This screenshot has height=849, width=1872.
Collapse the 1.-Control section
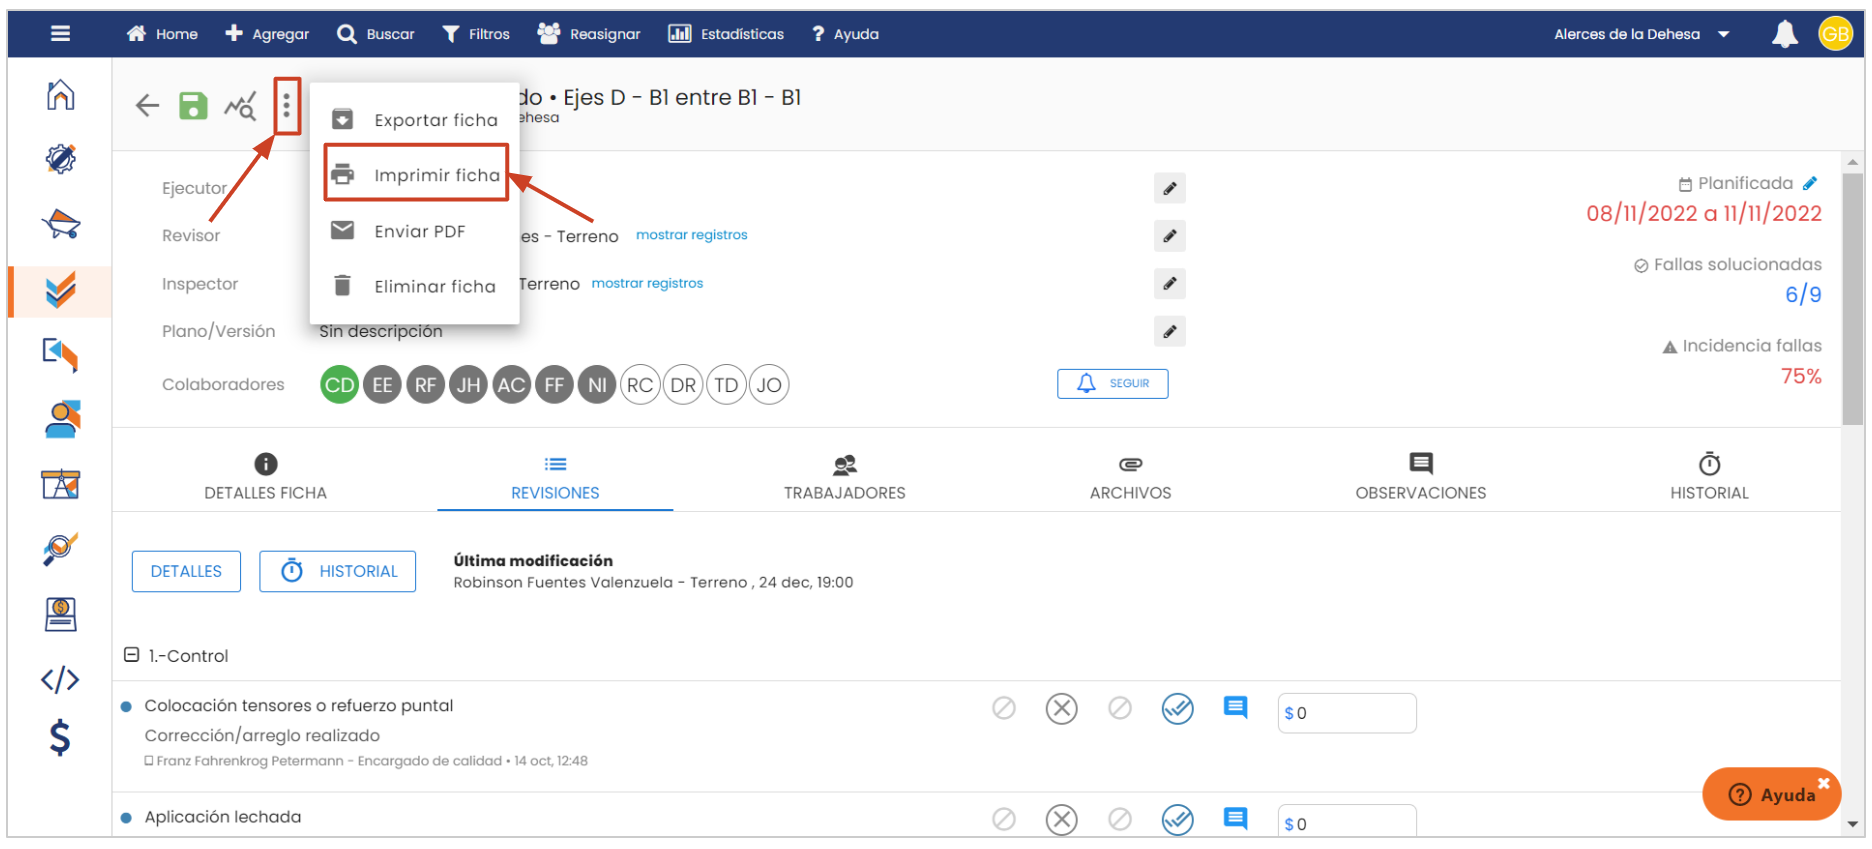coord(131,655)
